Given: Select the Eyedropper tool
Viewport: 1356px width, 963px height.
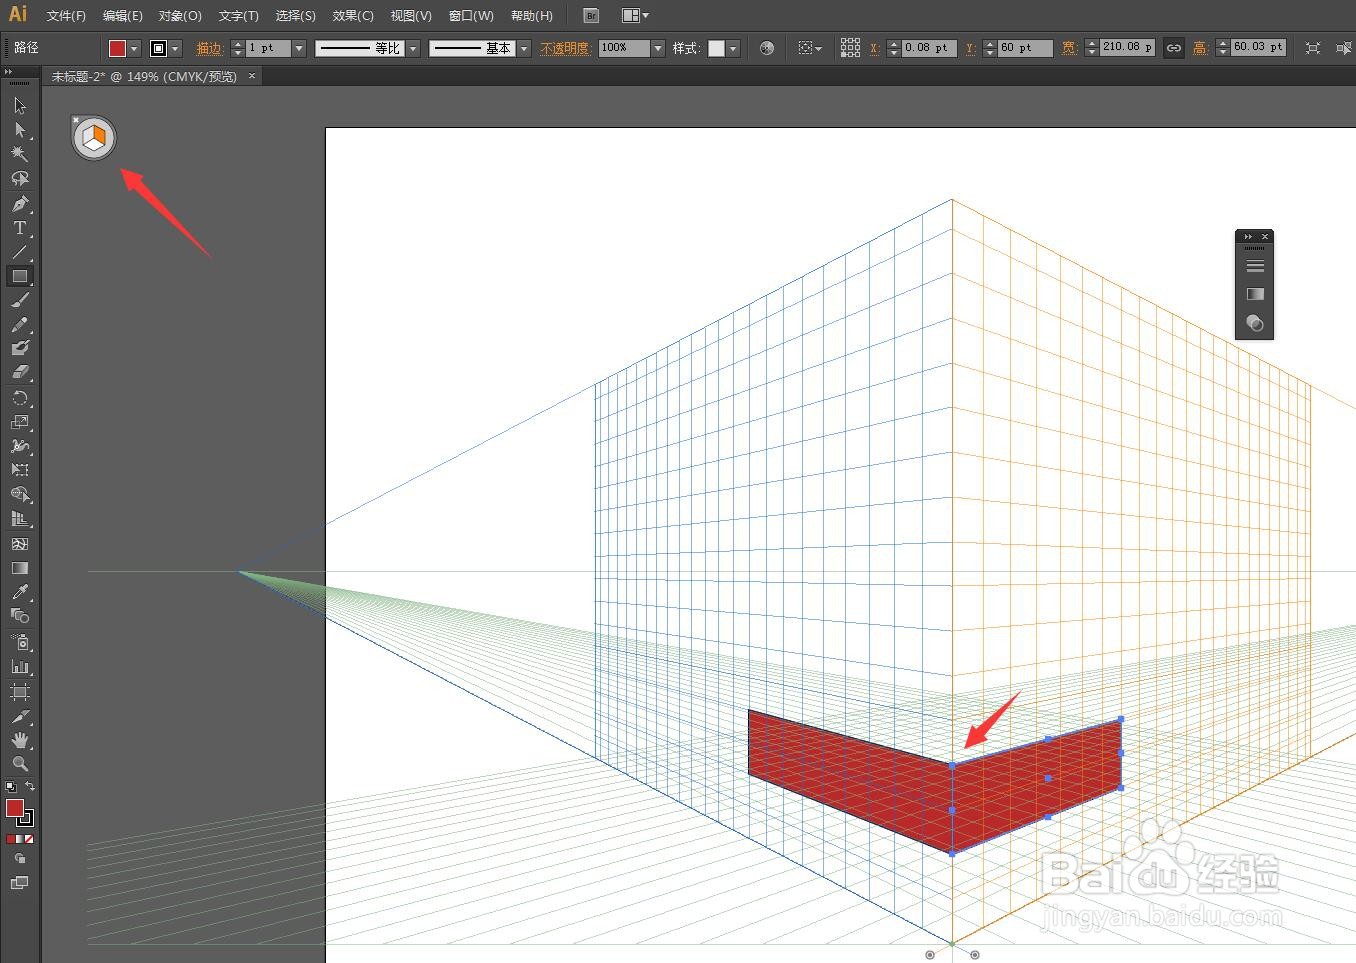Looking at the screenshot, I should click(x=20, y=592).
